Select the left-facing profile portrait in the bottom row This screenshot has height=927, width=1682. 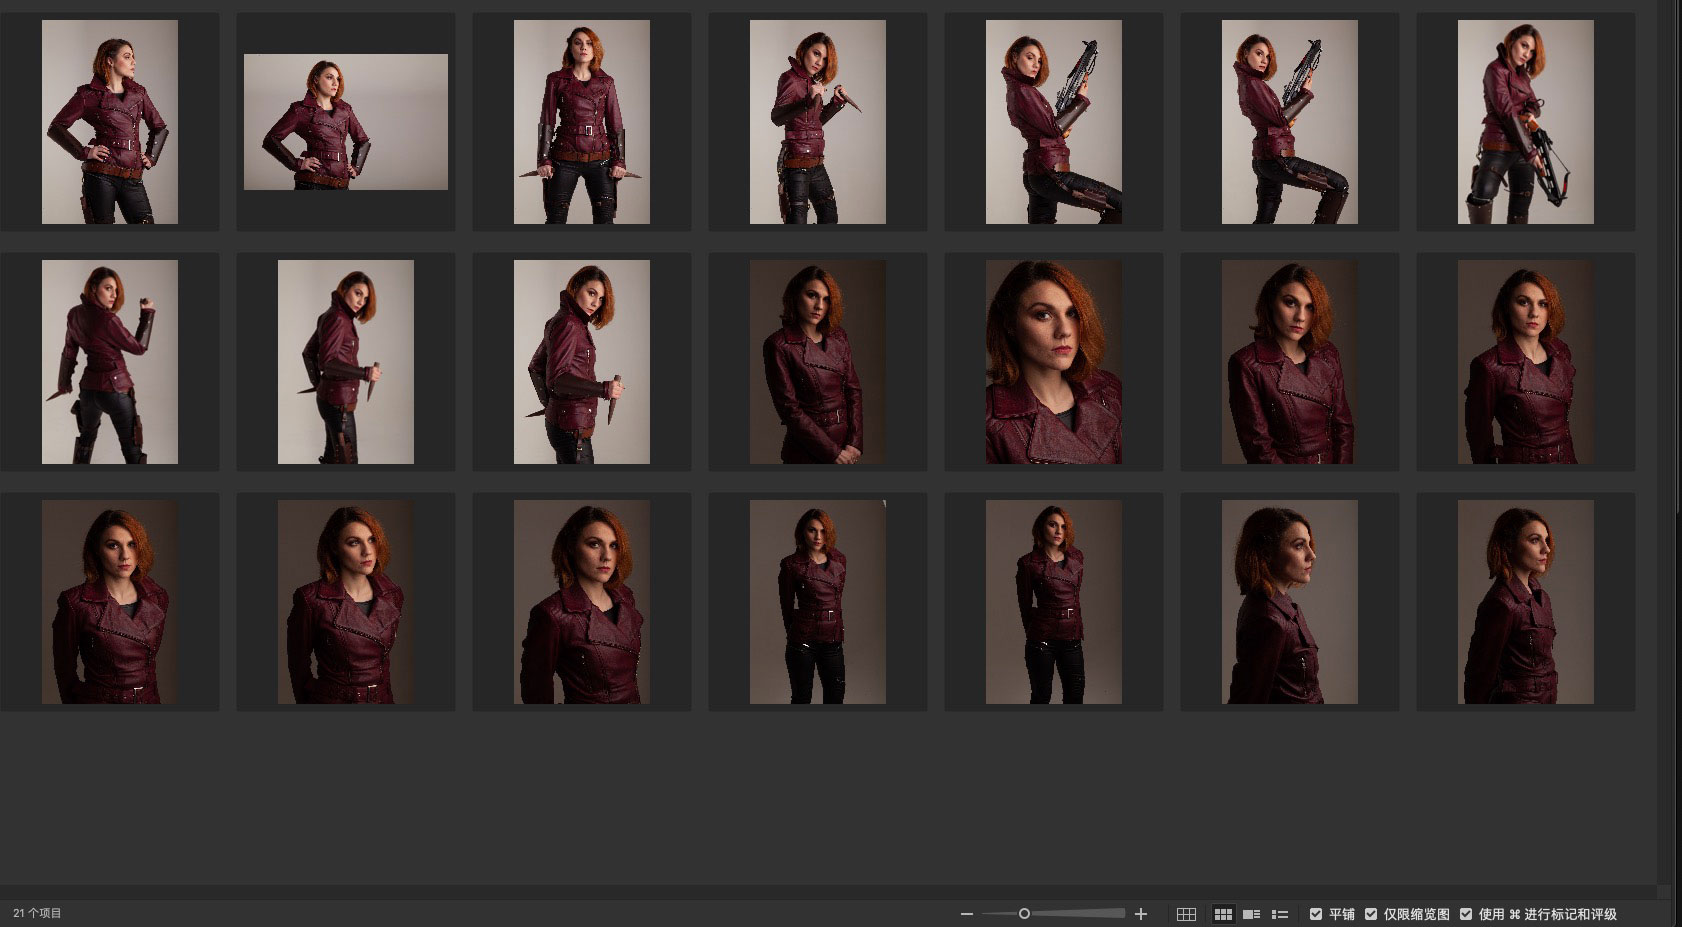click(x=1290, y=602)
